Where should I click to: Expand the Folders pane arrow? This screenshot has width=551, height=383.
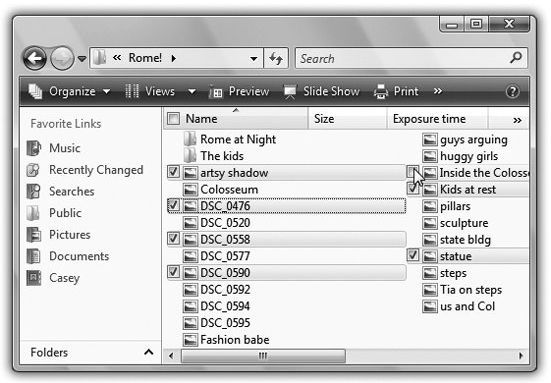(149, 352)
